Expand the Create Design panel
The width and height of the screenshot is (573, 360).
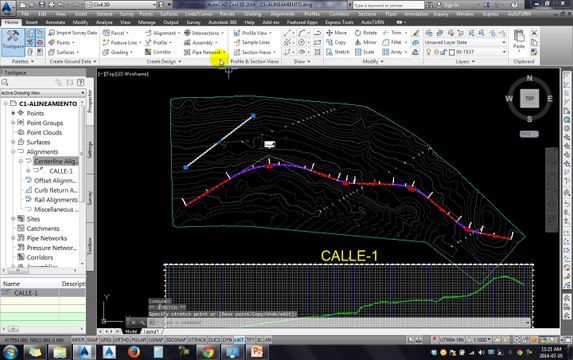[164, 61]
